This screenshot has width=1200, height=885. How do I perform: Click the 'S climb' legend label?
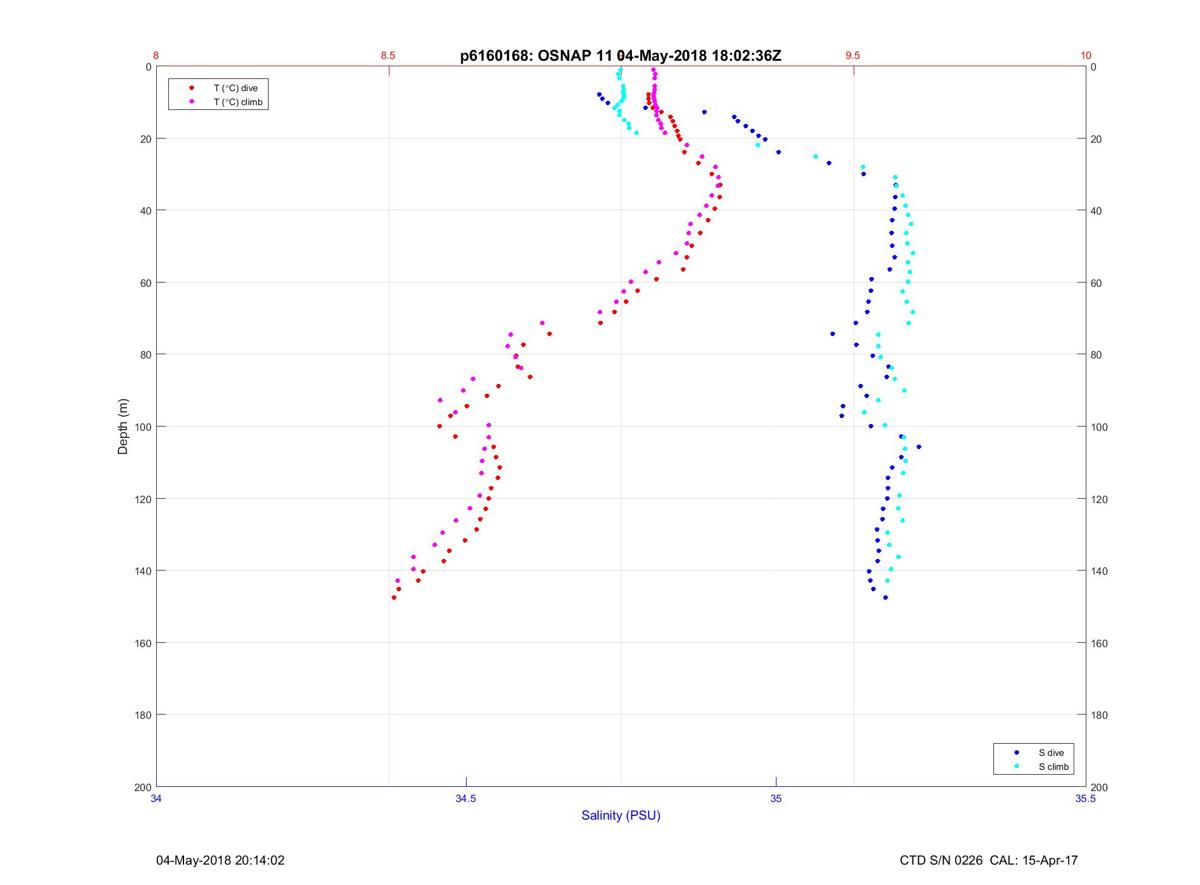coord(1053,767)
